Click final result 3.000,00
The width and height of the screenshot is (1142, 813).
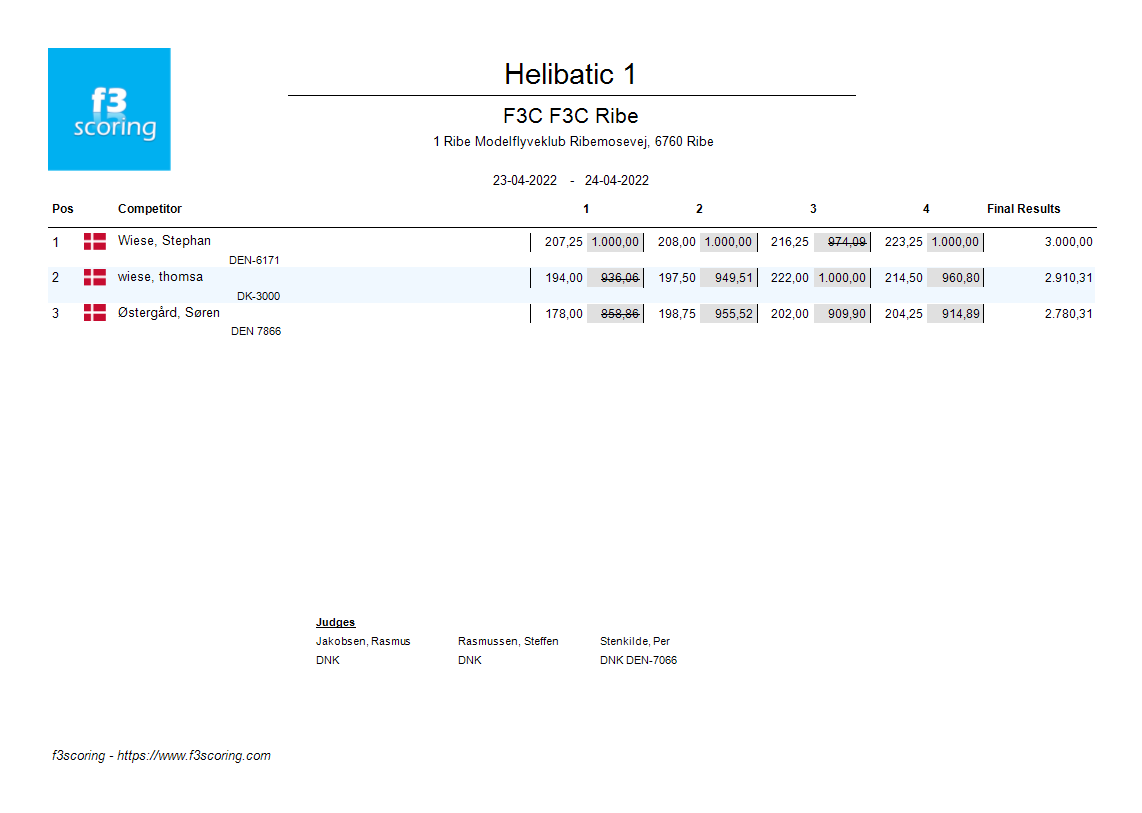pos(1068,242)
